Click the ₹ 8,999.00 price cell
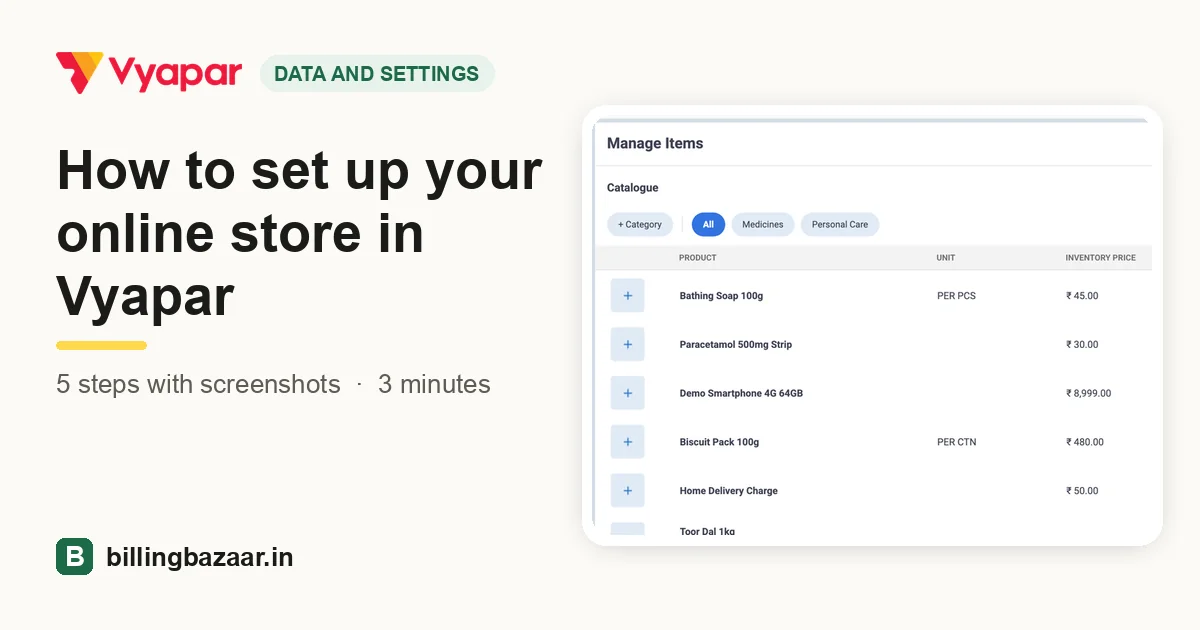Viewport: 1200px width, 630px height. click(x=1089, y=394)
